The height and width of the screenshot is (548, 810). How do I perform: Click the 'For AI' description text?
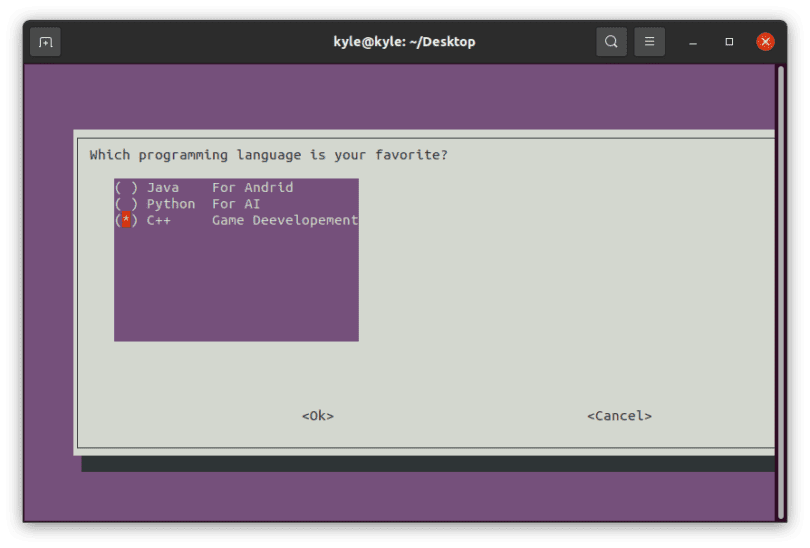coord(236,204)
